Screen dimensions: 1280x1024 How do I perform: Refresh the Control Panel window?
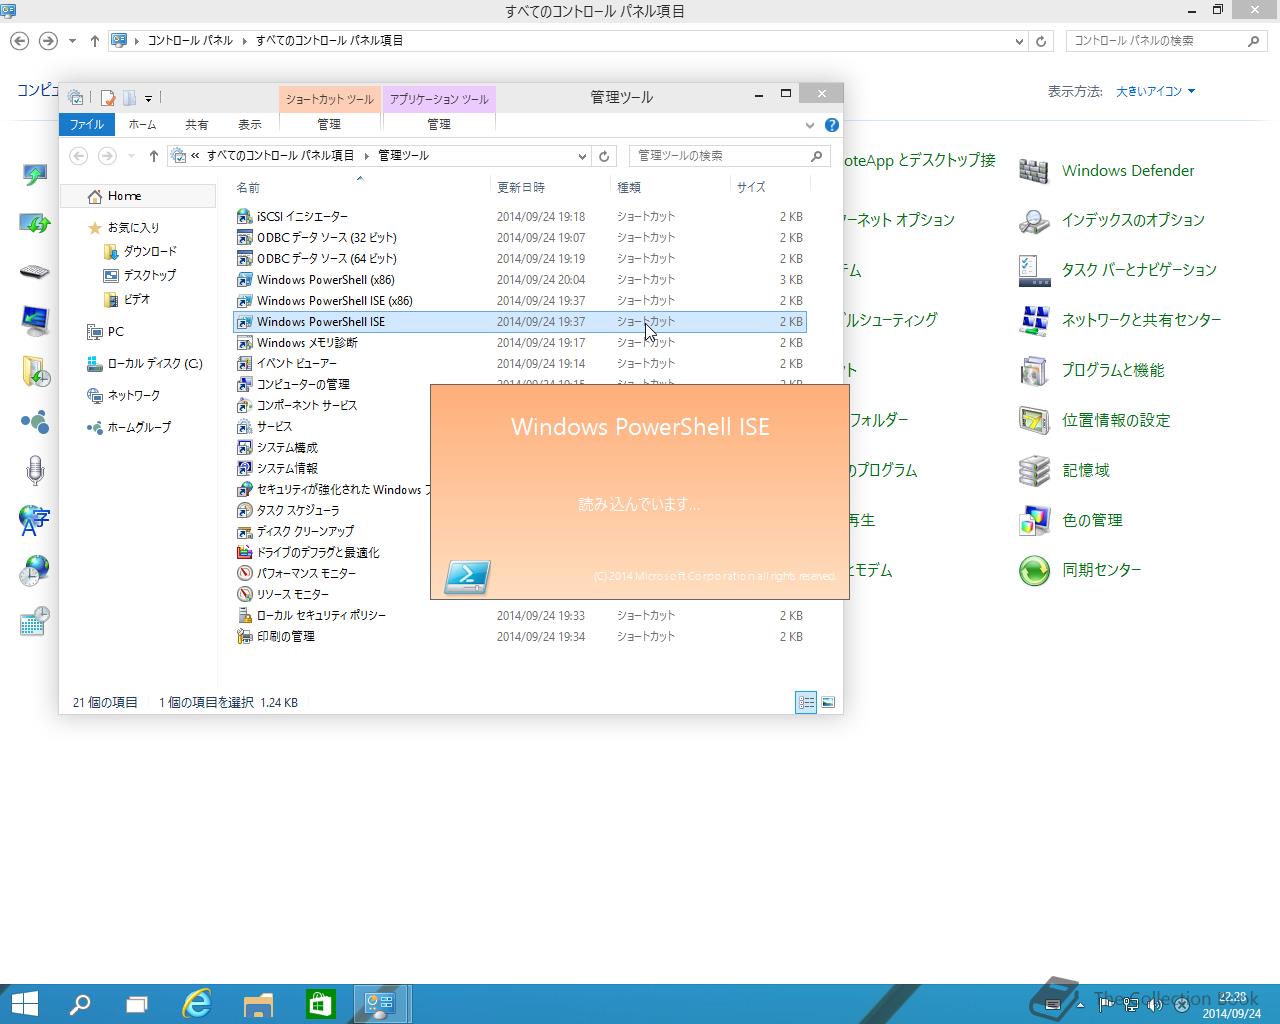(1041, 41)
